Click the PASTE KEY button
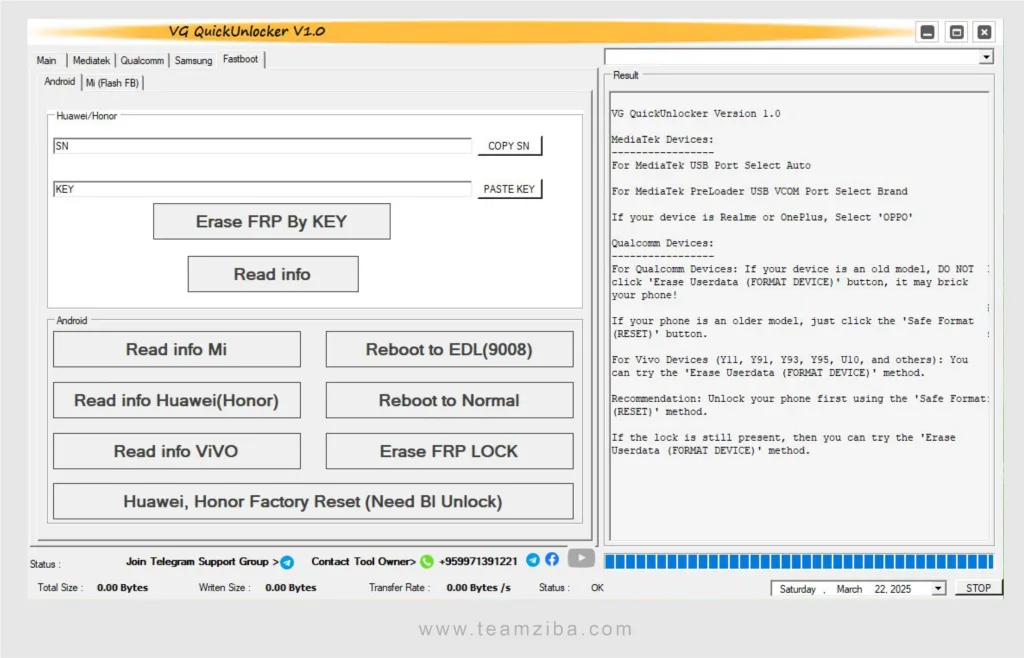1024x658 pixels. click(509, 189)
